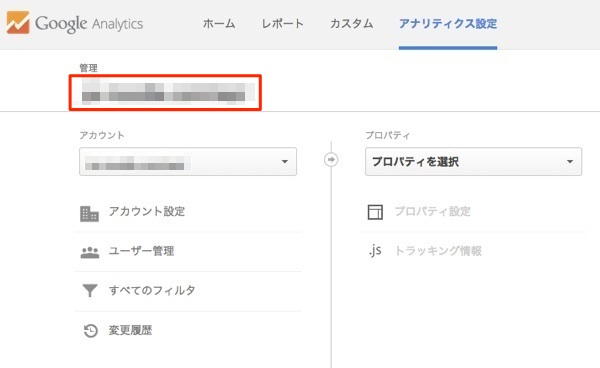Viewport: 600px width, 368px height.
Task: Switch to the レポート tab
Action: coord(282,24)
